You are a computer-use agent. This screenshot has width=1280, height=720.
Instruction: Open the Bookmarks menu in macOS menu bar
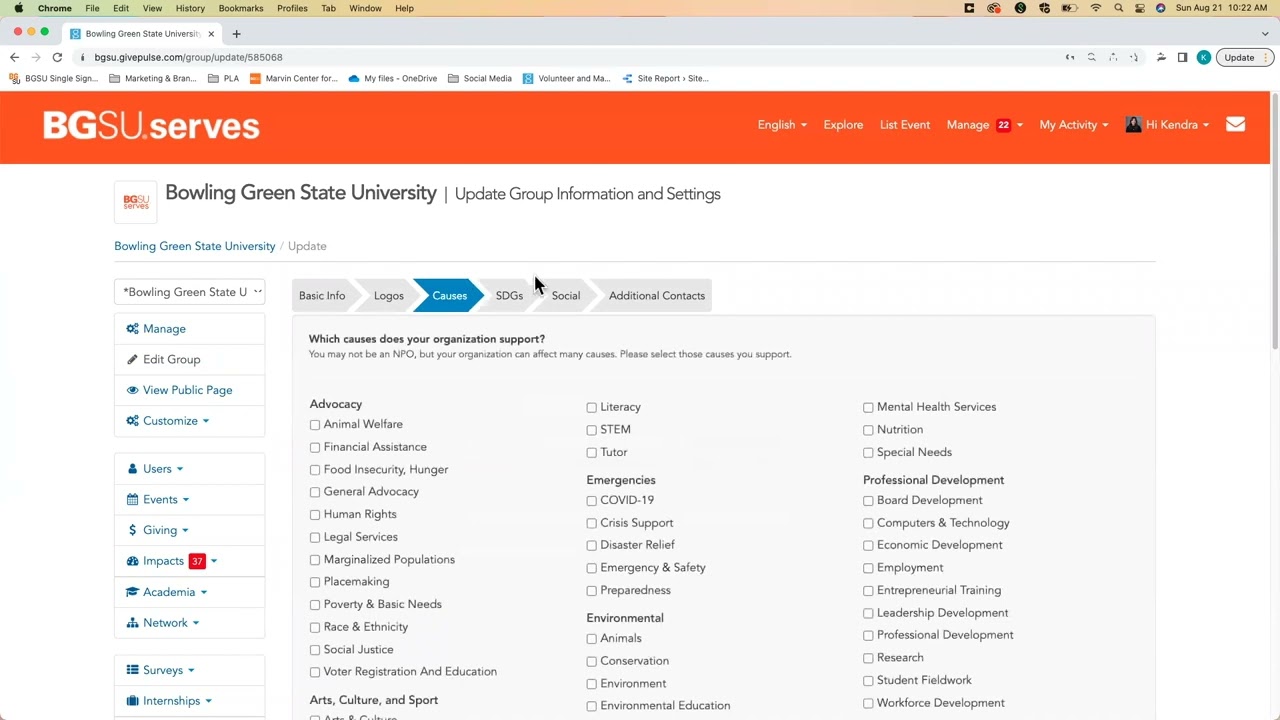point(241,8)
